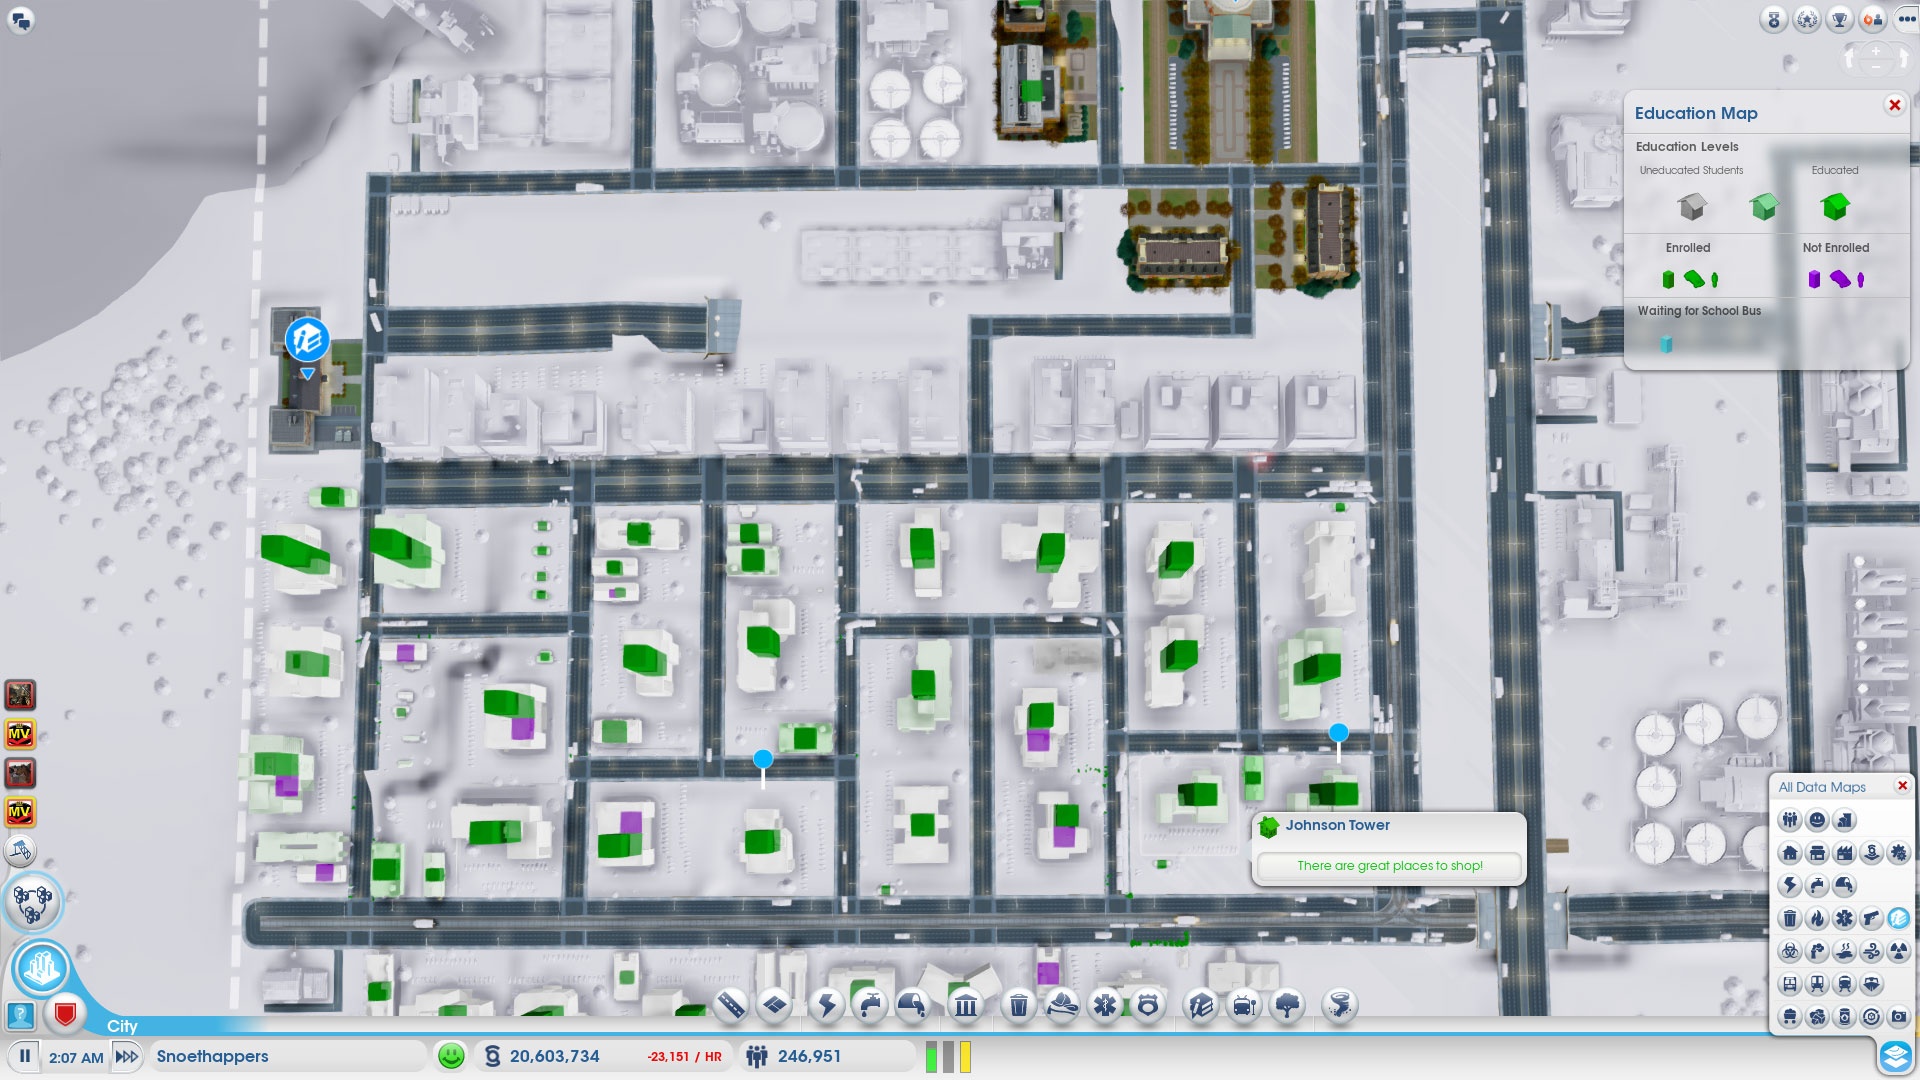Screen dimensions: 1920x1080
Task: Expand the top-right options menu
Action: (1906, 19)
